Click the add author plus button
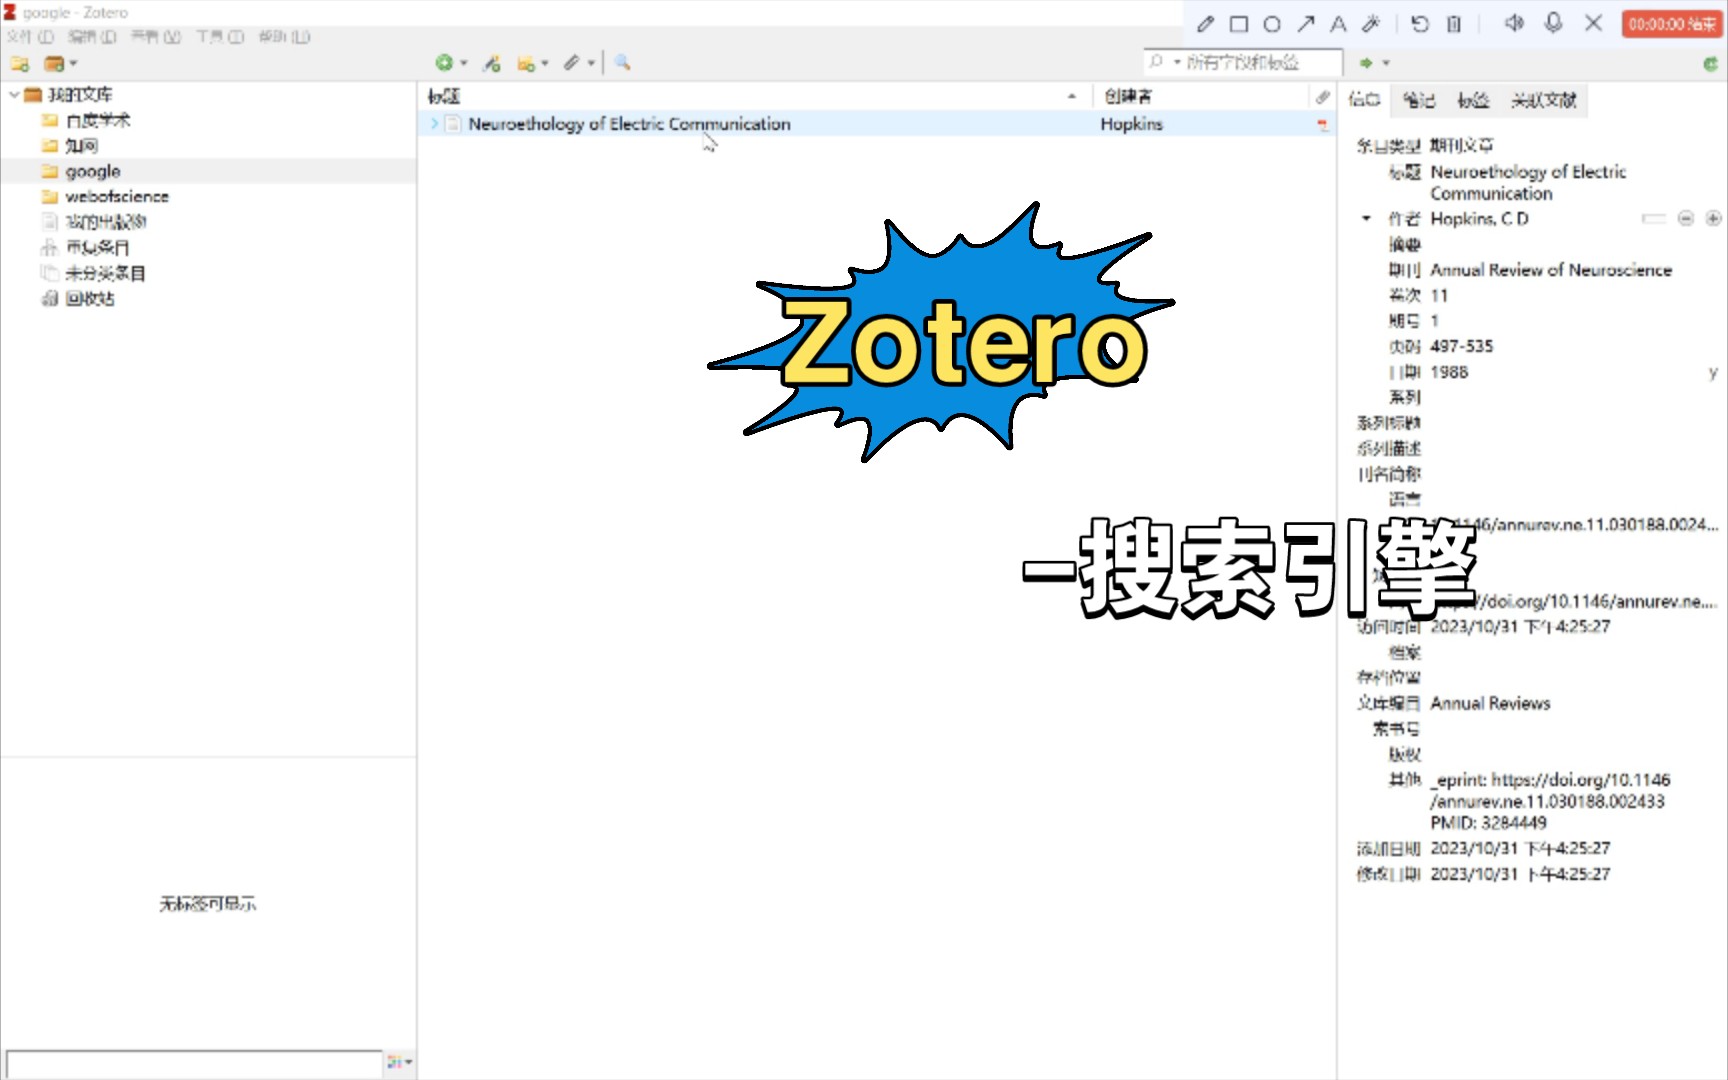 coord(1713,218)
